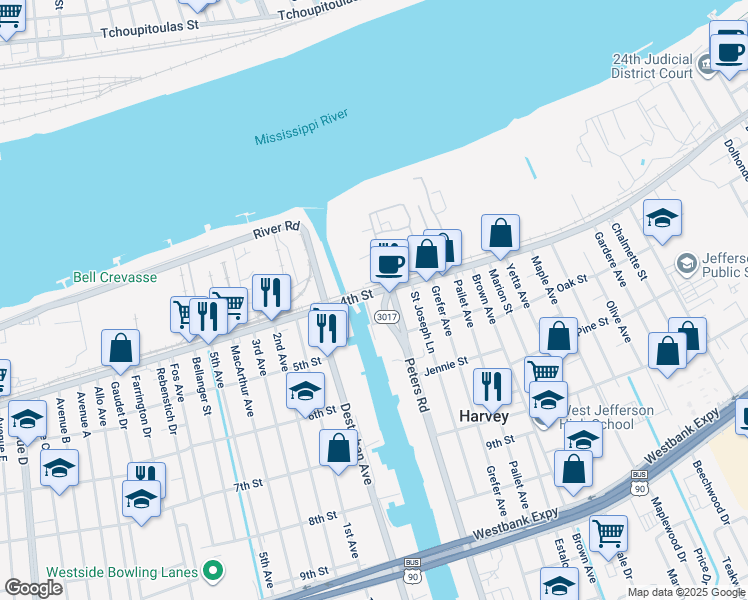Click the BUS 90 shield near 9th St
Viewport: 748px width, 600px height.
coord(412,572)
